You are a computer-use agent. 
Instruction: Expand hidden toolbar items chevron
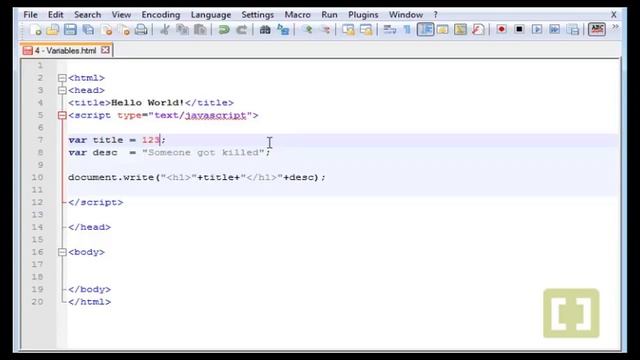615,27
